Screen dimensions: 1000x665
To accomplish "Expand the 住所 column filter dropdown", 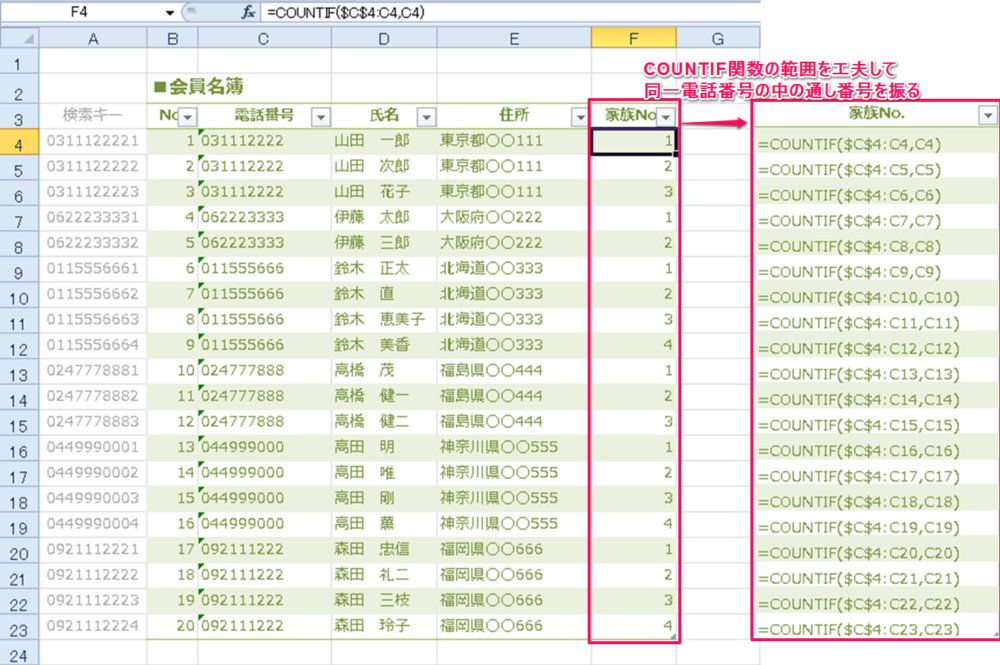I will (579, 117).
